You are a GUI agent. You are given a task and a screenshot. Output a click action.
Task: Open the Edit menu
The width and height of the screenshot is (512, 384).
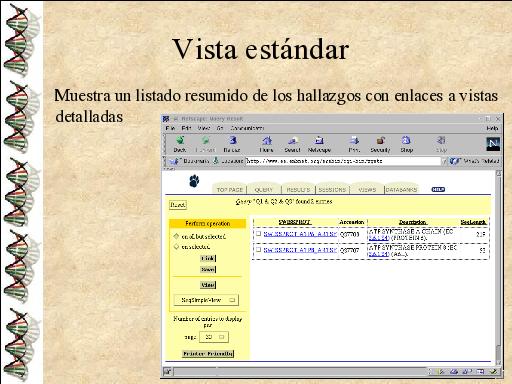tap(186, 128)
